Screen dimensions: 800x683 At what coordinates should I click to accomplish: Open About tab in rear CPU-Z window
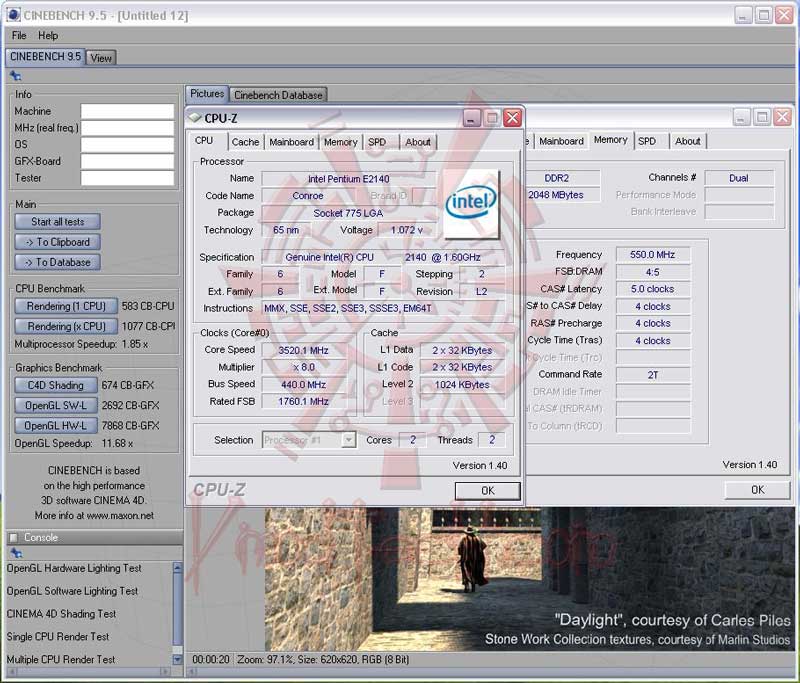pos(688,141)
